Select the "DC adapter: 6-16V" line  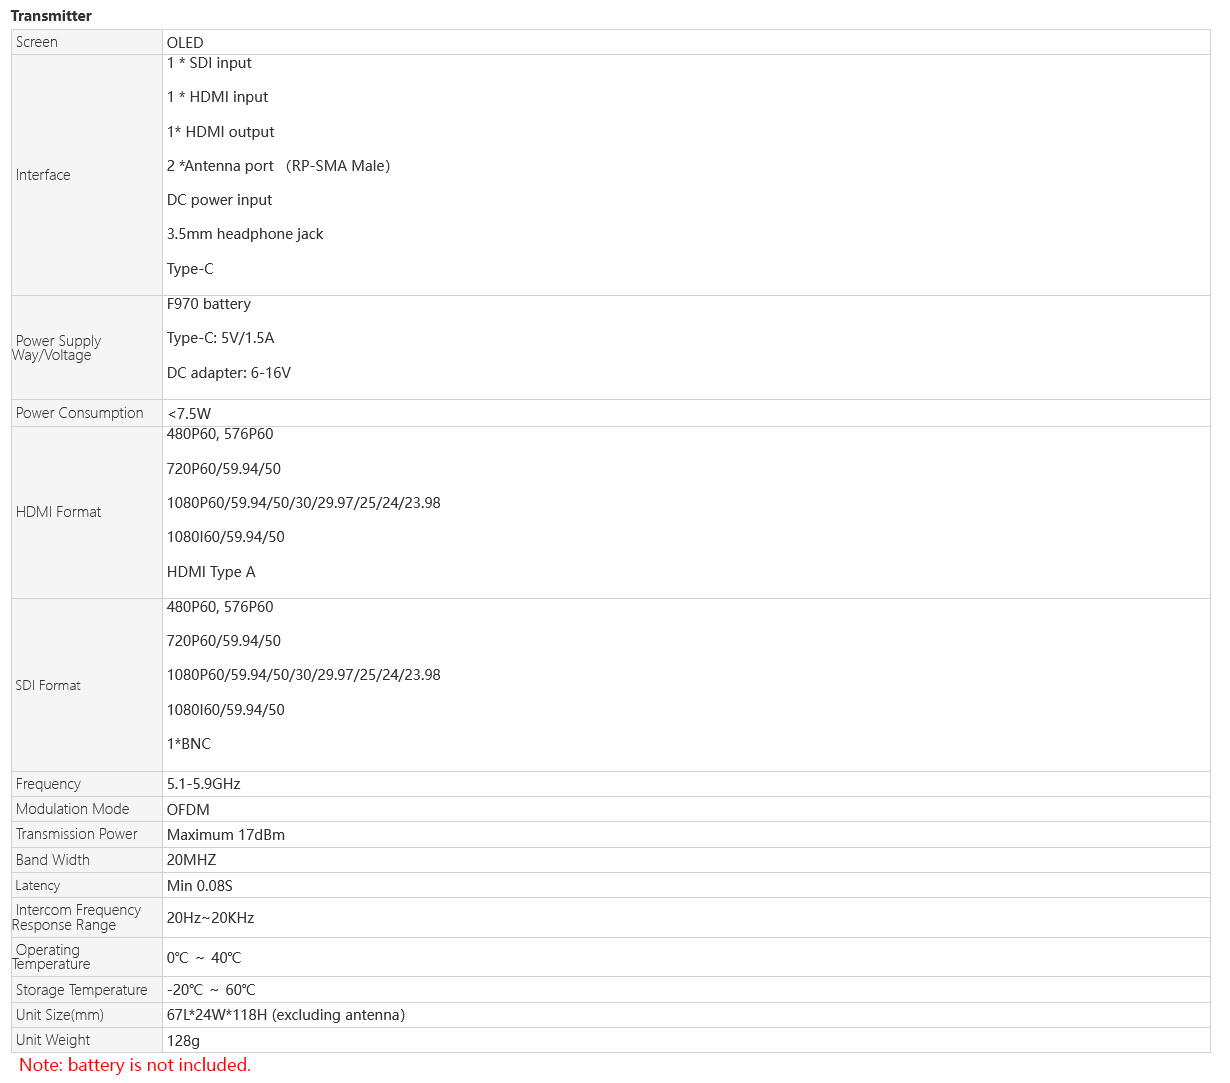(229, 373)
